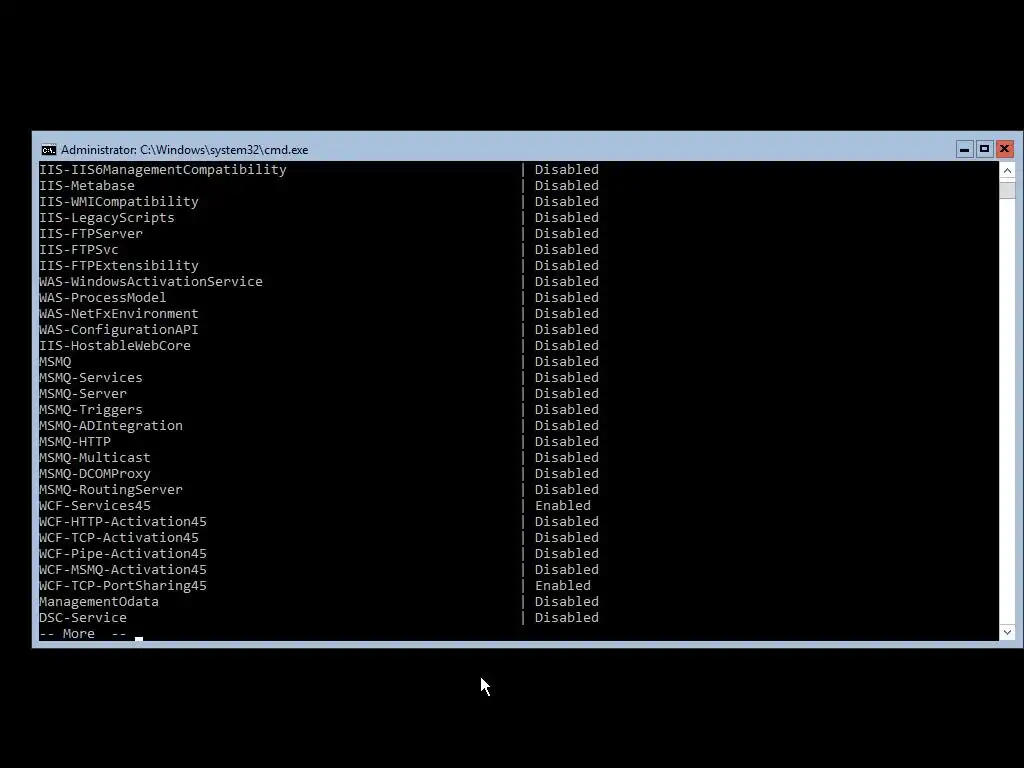Screen dimensions: 1024x768
Task: Click 'MSMQ-ADIntegration' feature name
Action: pyautogui.click(x=111, y=426)
